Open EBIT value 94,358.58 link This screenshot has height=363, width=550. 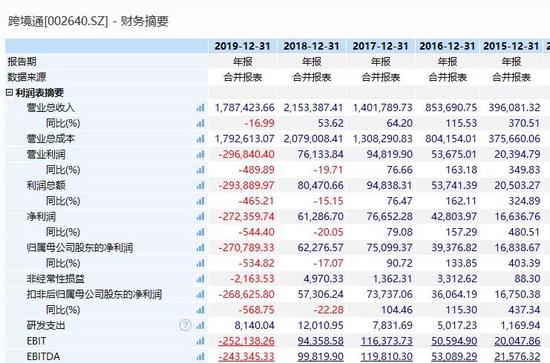[320, 341]
